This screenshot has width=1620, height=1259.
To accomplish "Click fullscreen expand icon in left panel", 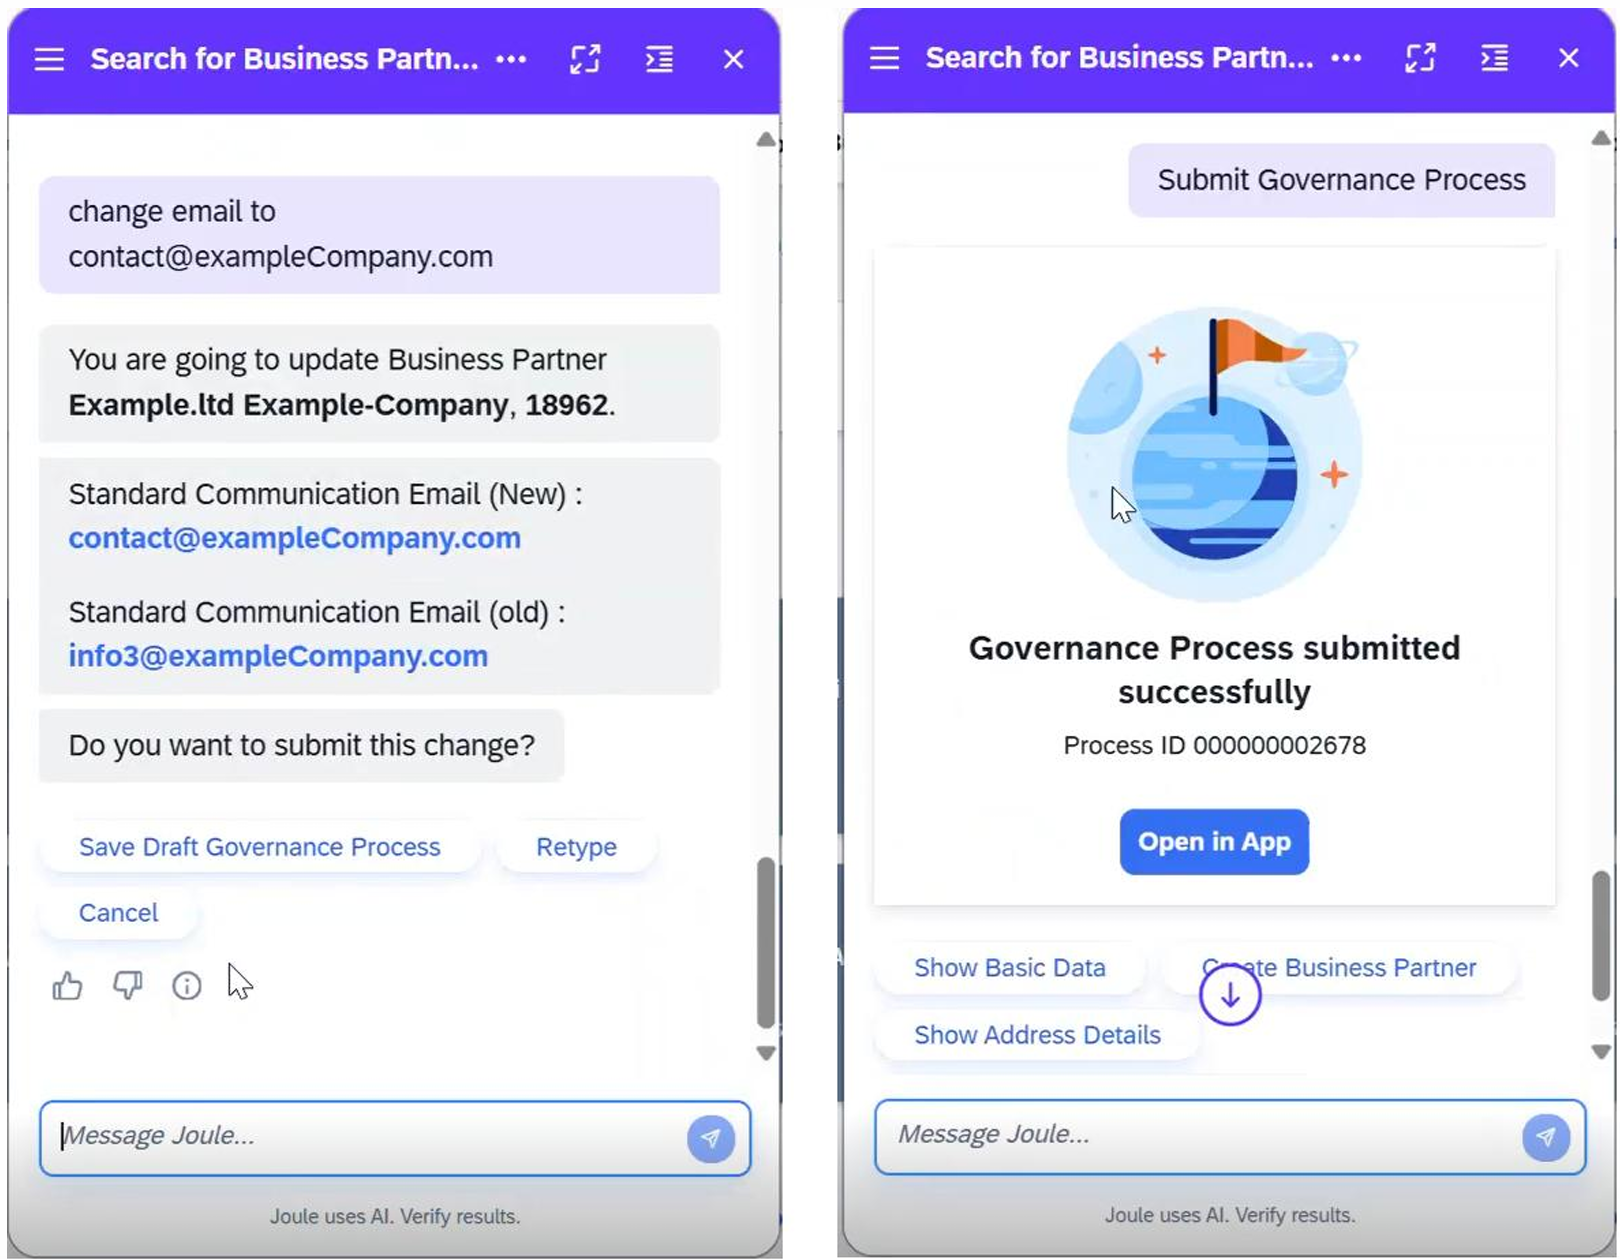I will point(585,60).
